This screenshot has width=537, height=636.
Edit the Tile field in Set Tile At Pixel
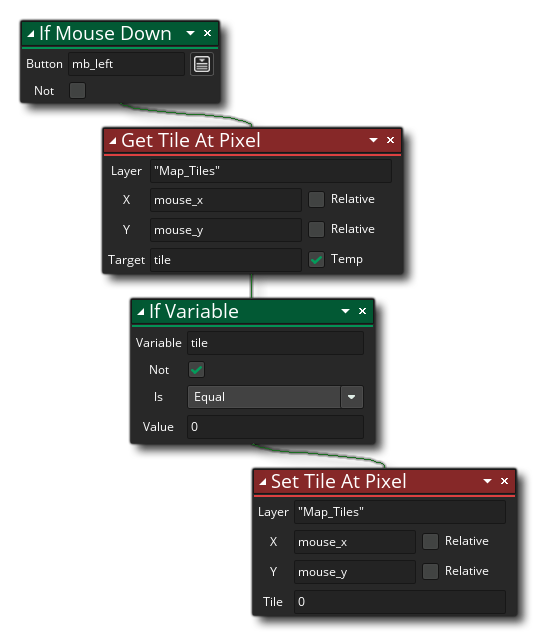coord(400,602)
